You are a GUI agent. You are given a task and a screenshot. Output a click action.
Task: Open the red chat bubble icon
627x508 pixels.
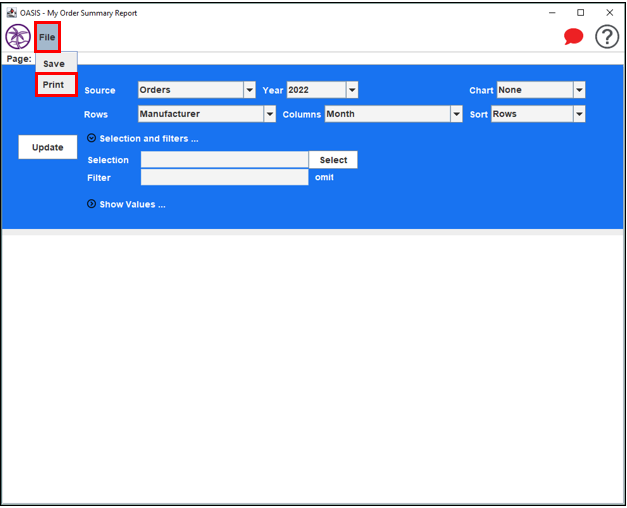pyautogui.click(x=573, y=37)
